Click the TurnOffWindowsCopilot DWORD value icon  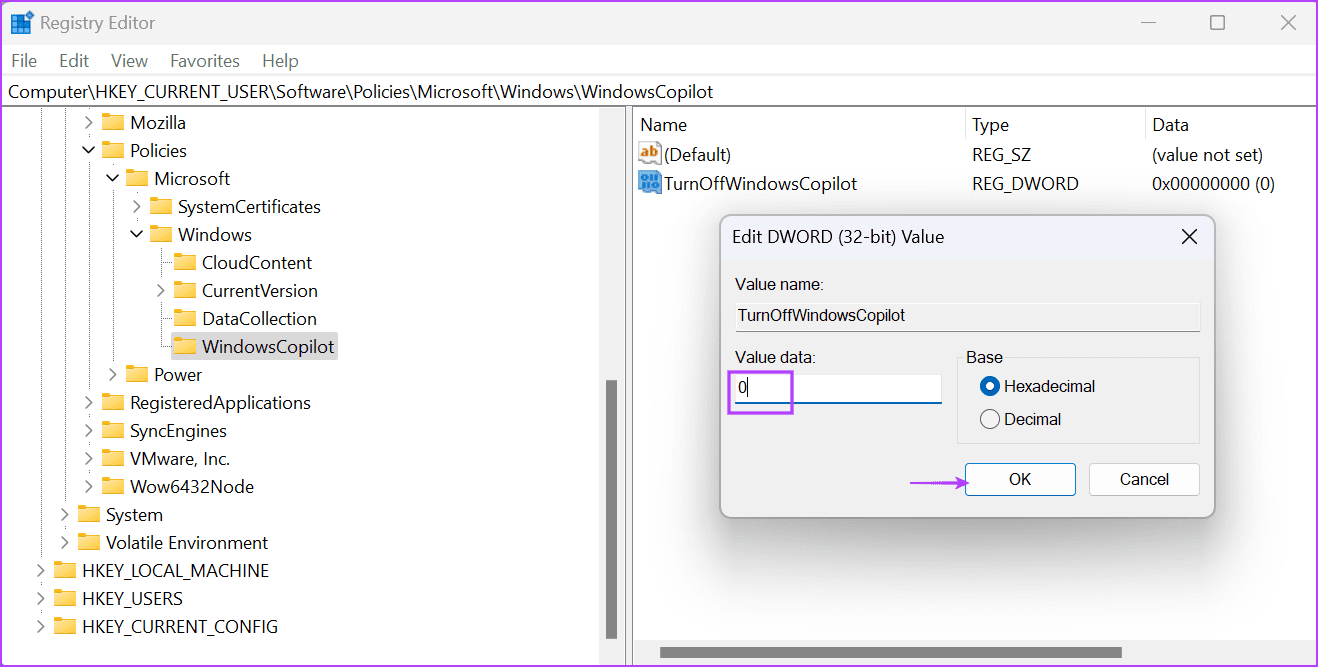pyautogui.click(x=650, y=183)
